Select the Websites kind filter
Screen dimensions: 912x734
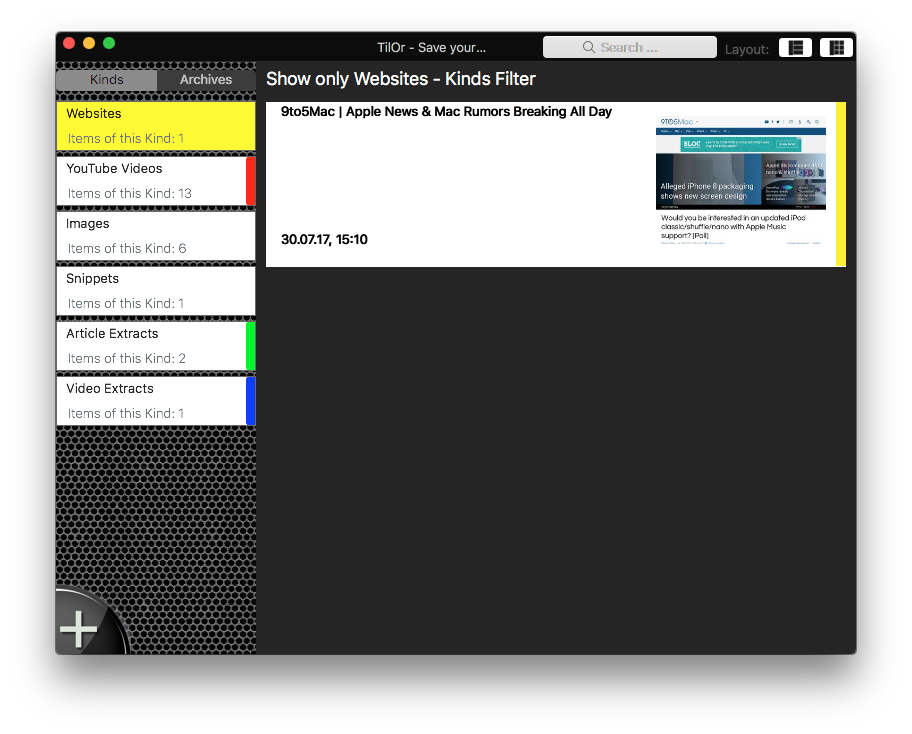pos(156,126)
